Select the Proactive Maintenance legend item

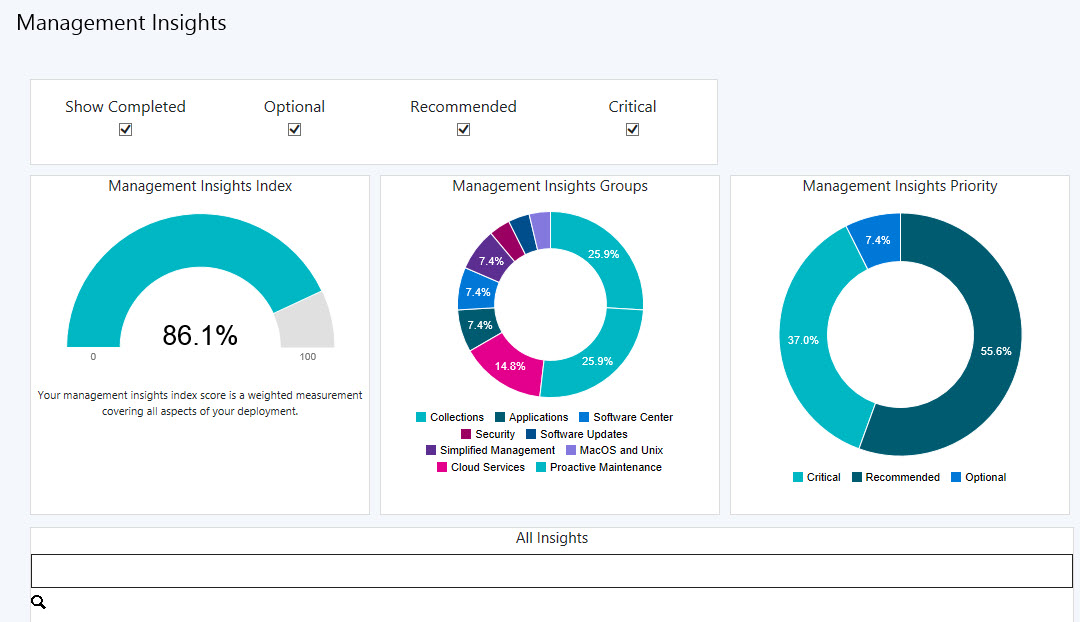pos(599,467)
